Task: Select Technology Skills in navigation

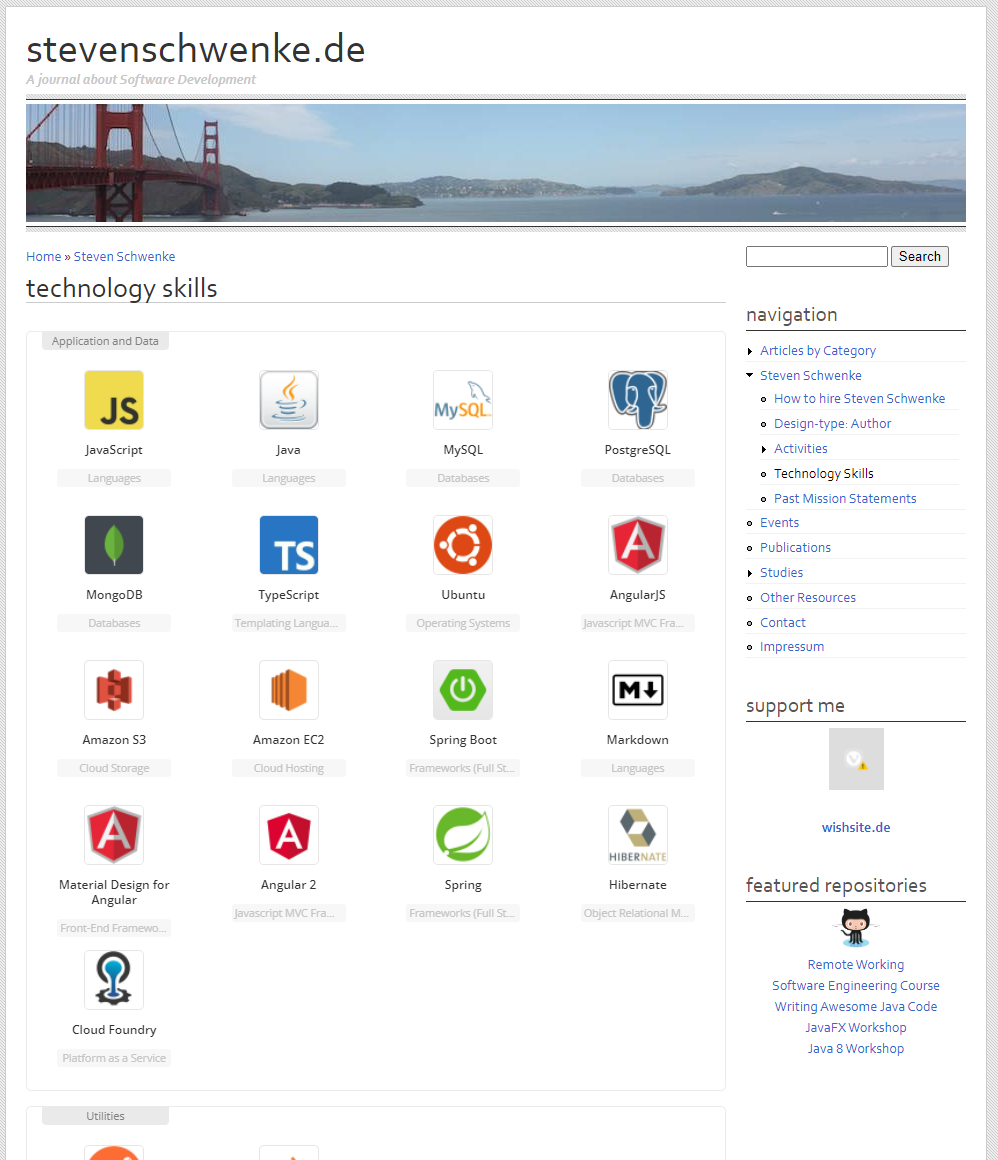Action: [823, 473]
